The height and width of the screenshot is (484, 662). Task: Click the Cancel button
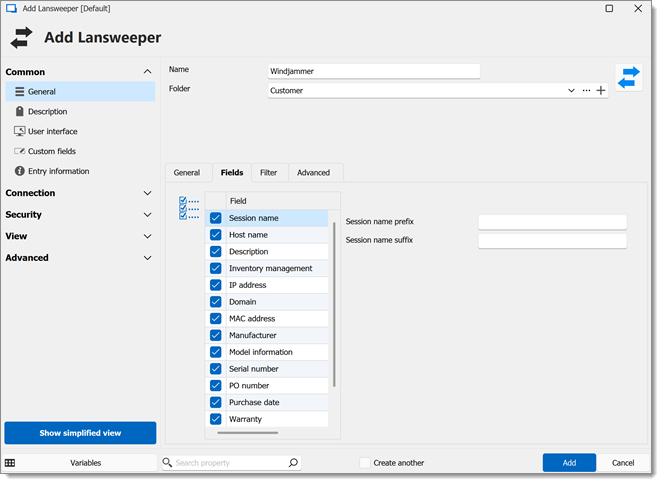[623, 463]
